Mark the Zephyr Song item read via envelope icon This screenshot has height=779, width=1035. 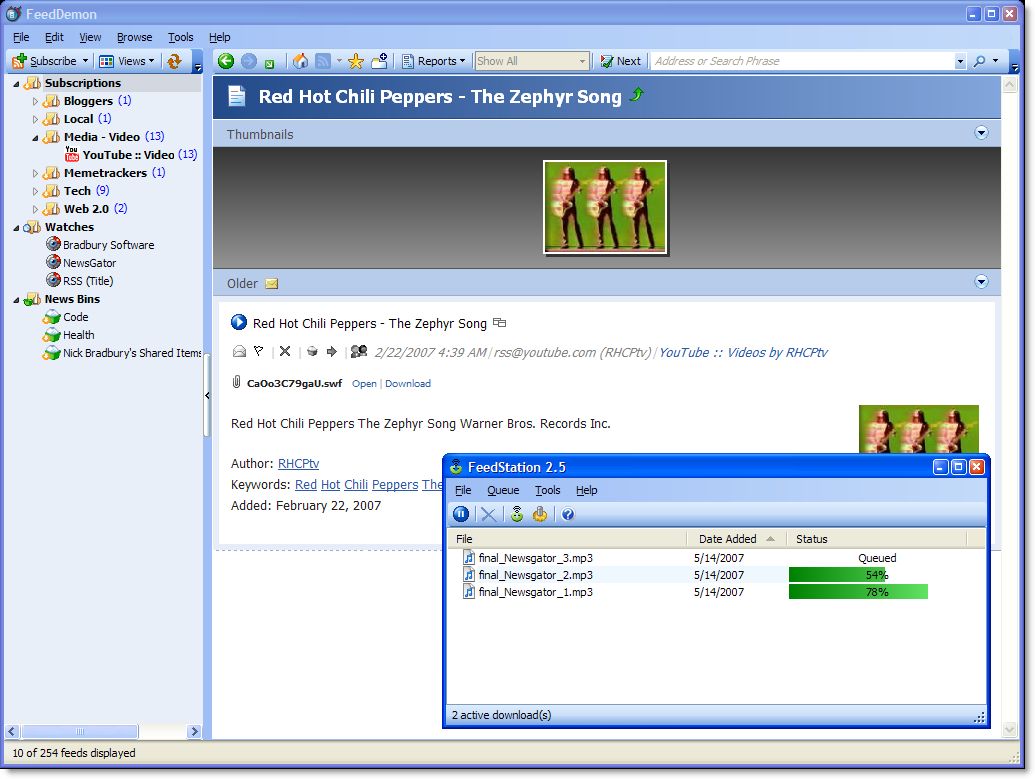[239, 352]
